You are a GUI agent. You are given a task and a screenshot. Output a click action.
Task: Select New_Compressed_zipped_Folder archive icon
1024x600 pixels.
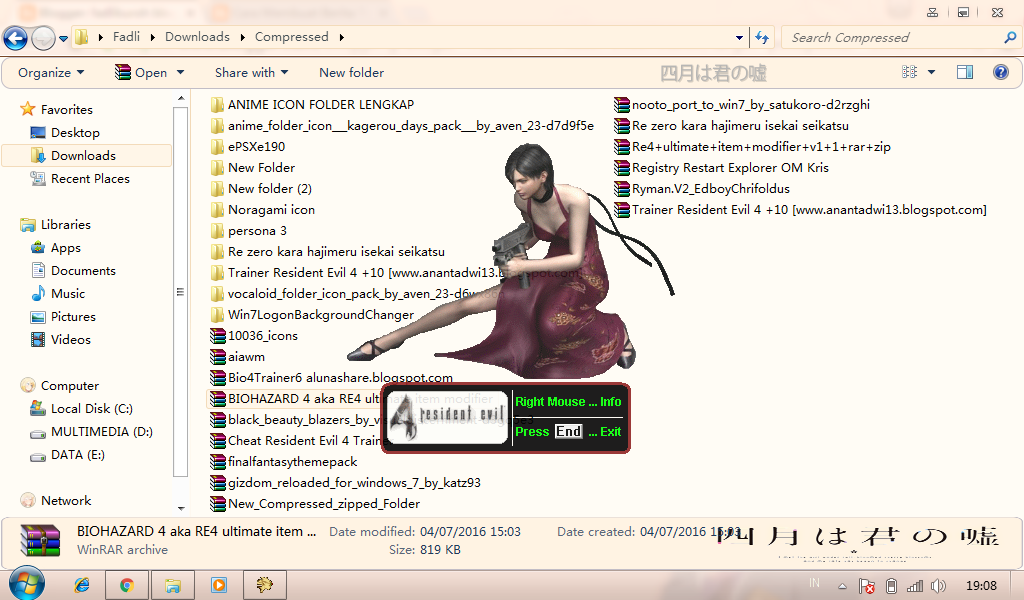coord(217,503)
